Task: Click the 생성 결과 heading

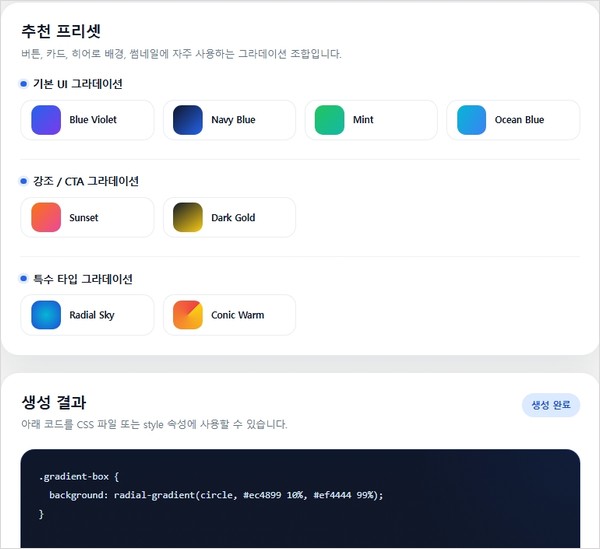Action: pyautogui.click(x=54, y=402)
